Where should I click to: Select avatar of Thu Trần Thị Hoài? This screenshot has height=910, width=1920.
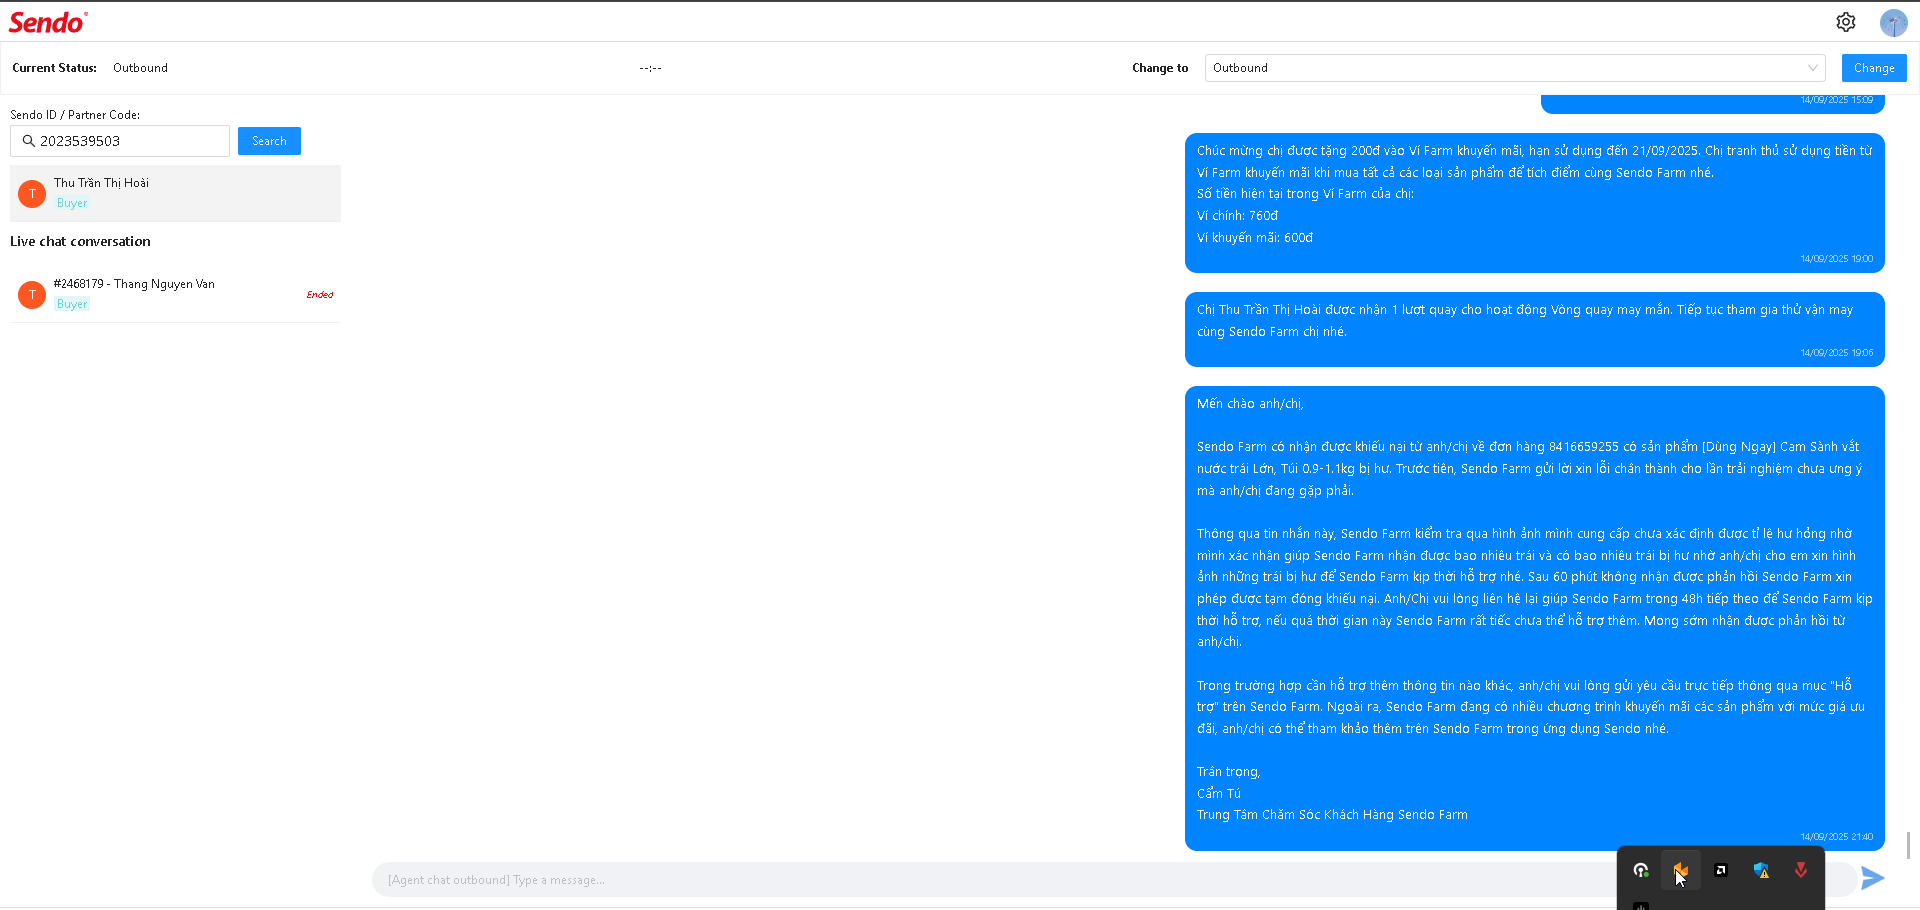(x=32, y=193)
